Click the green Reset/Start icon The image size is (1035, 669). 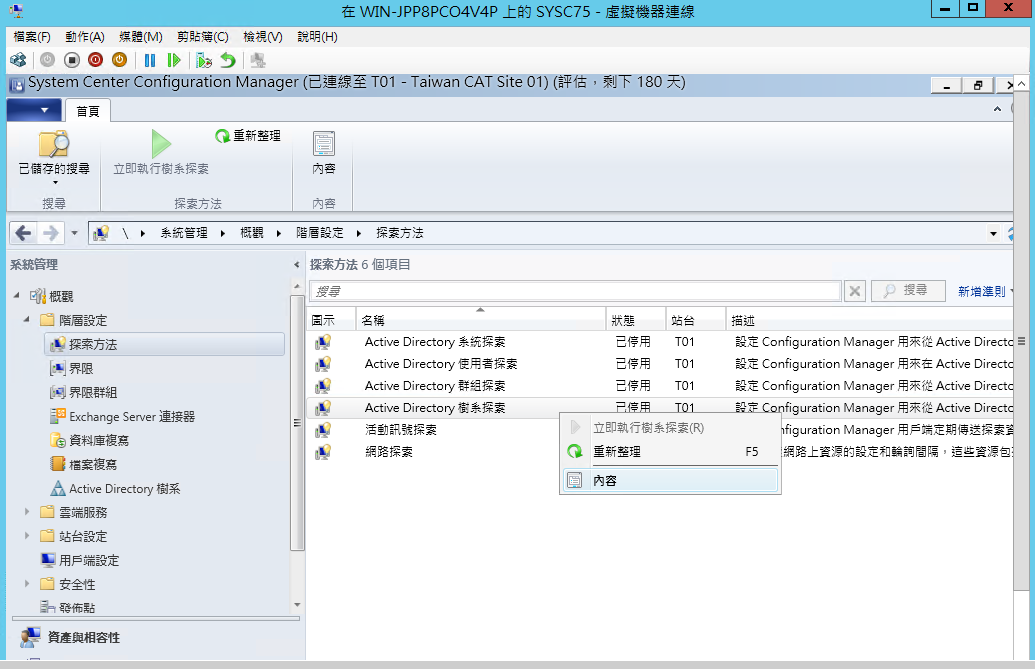click(x=174, y=61)
